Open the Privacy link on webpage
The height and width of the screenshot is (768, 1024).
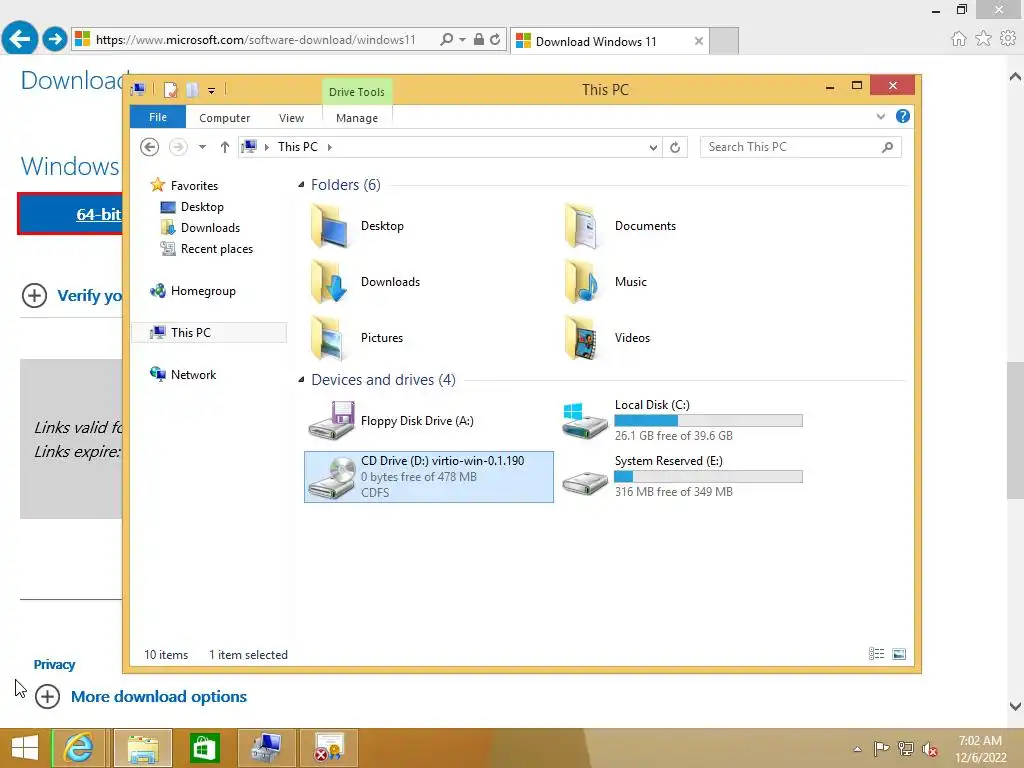point(54,664)
